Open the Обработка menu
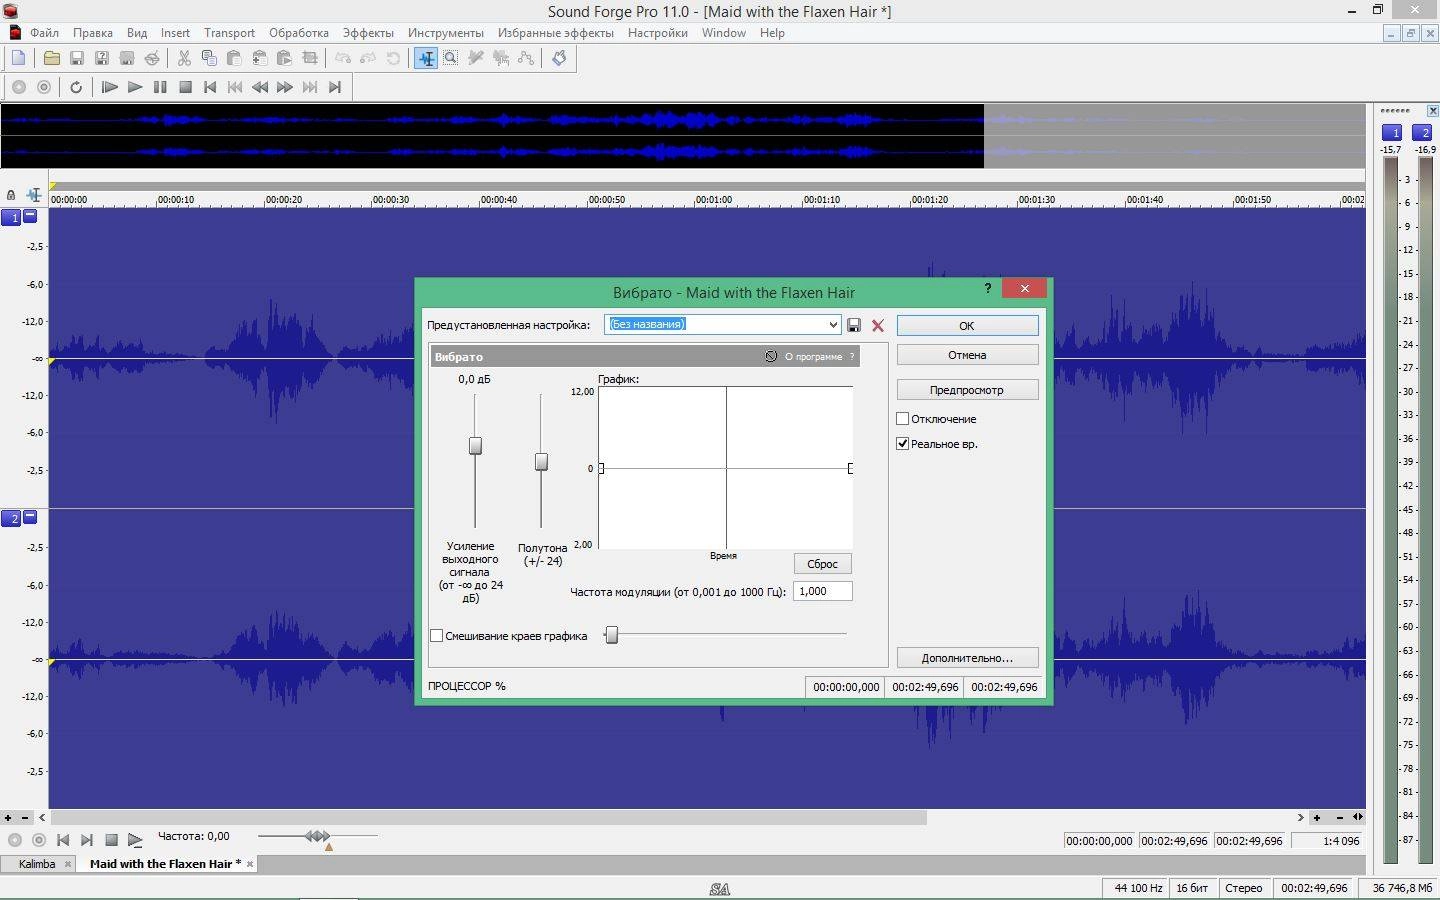The width and height of the screenshot is (1440, 900). pos(299,33)
